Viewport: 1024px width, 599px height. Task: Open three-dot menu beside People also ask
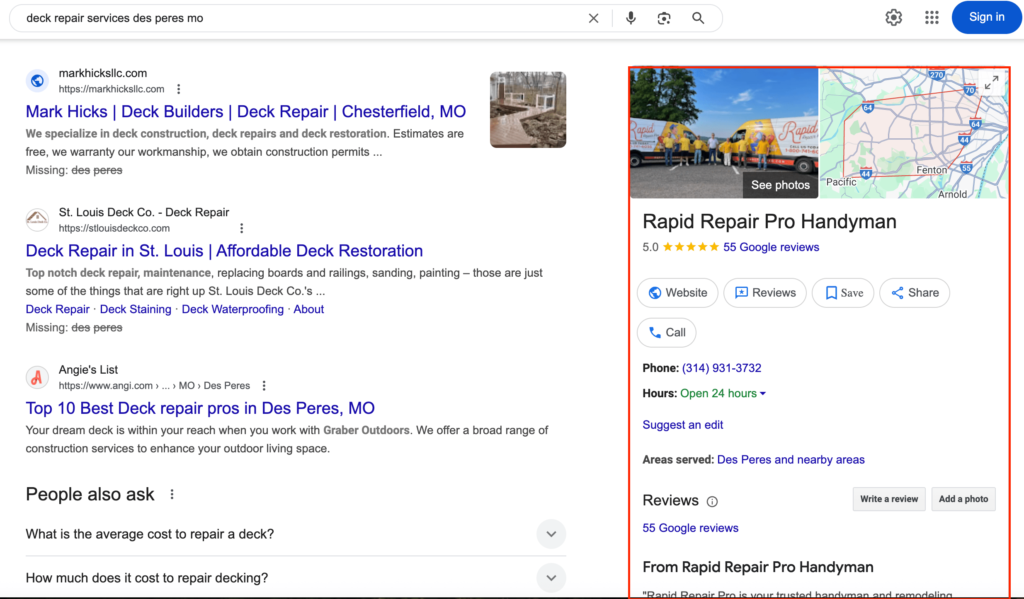click(x=172, y=494)
